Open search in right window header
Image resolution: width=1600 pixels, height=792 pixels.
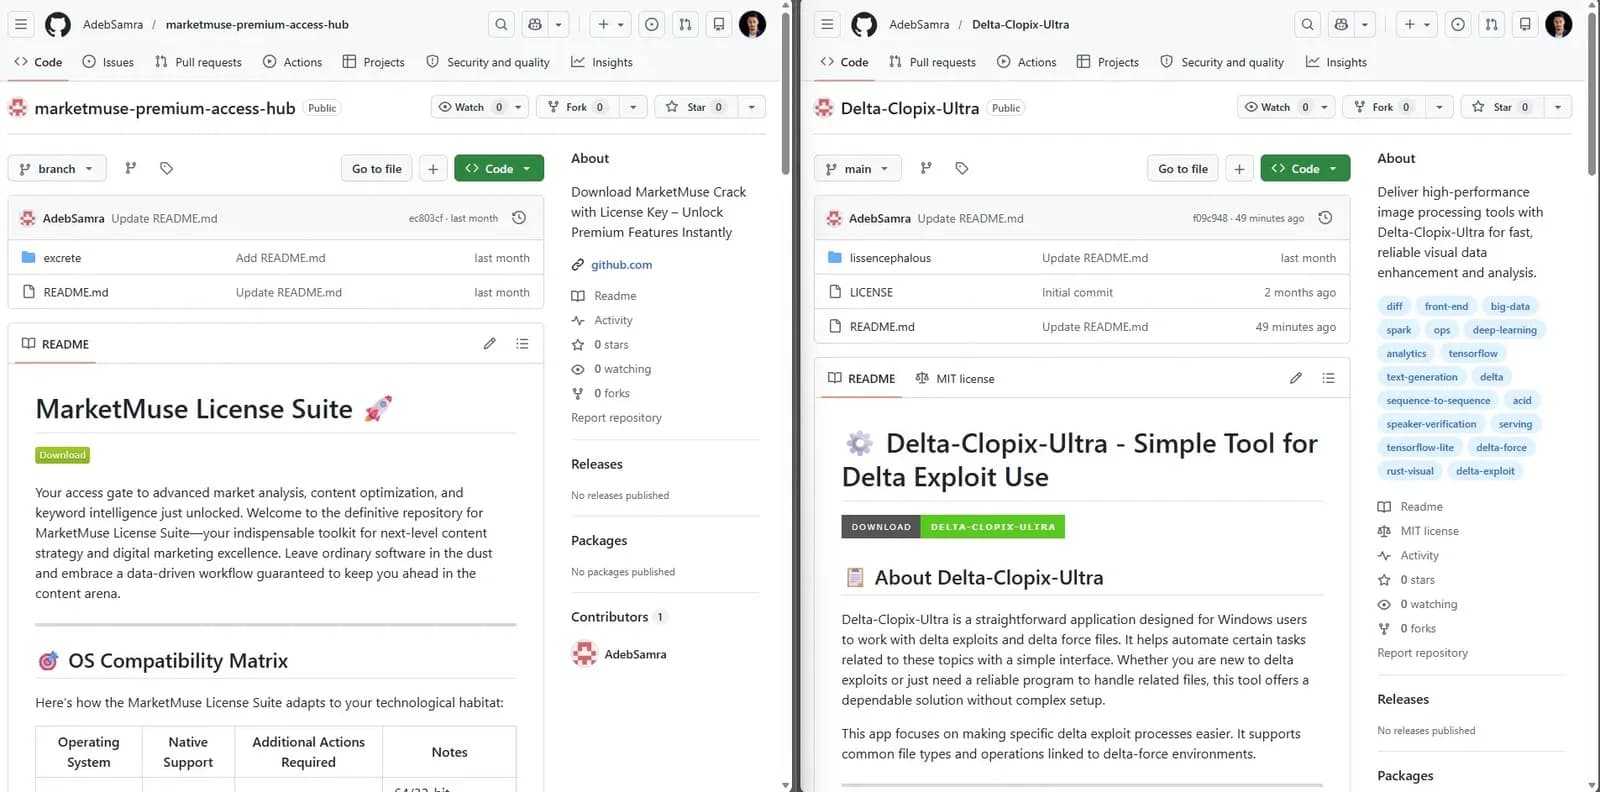click(x=1307, y=24)
